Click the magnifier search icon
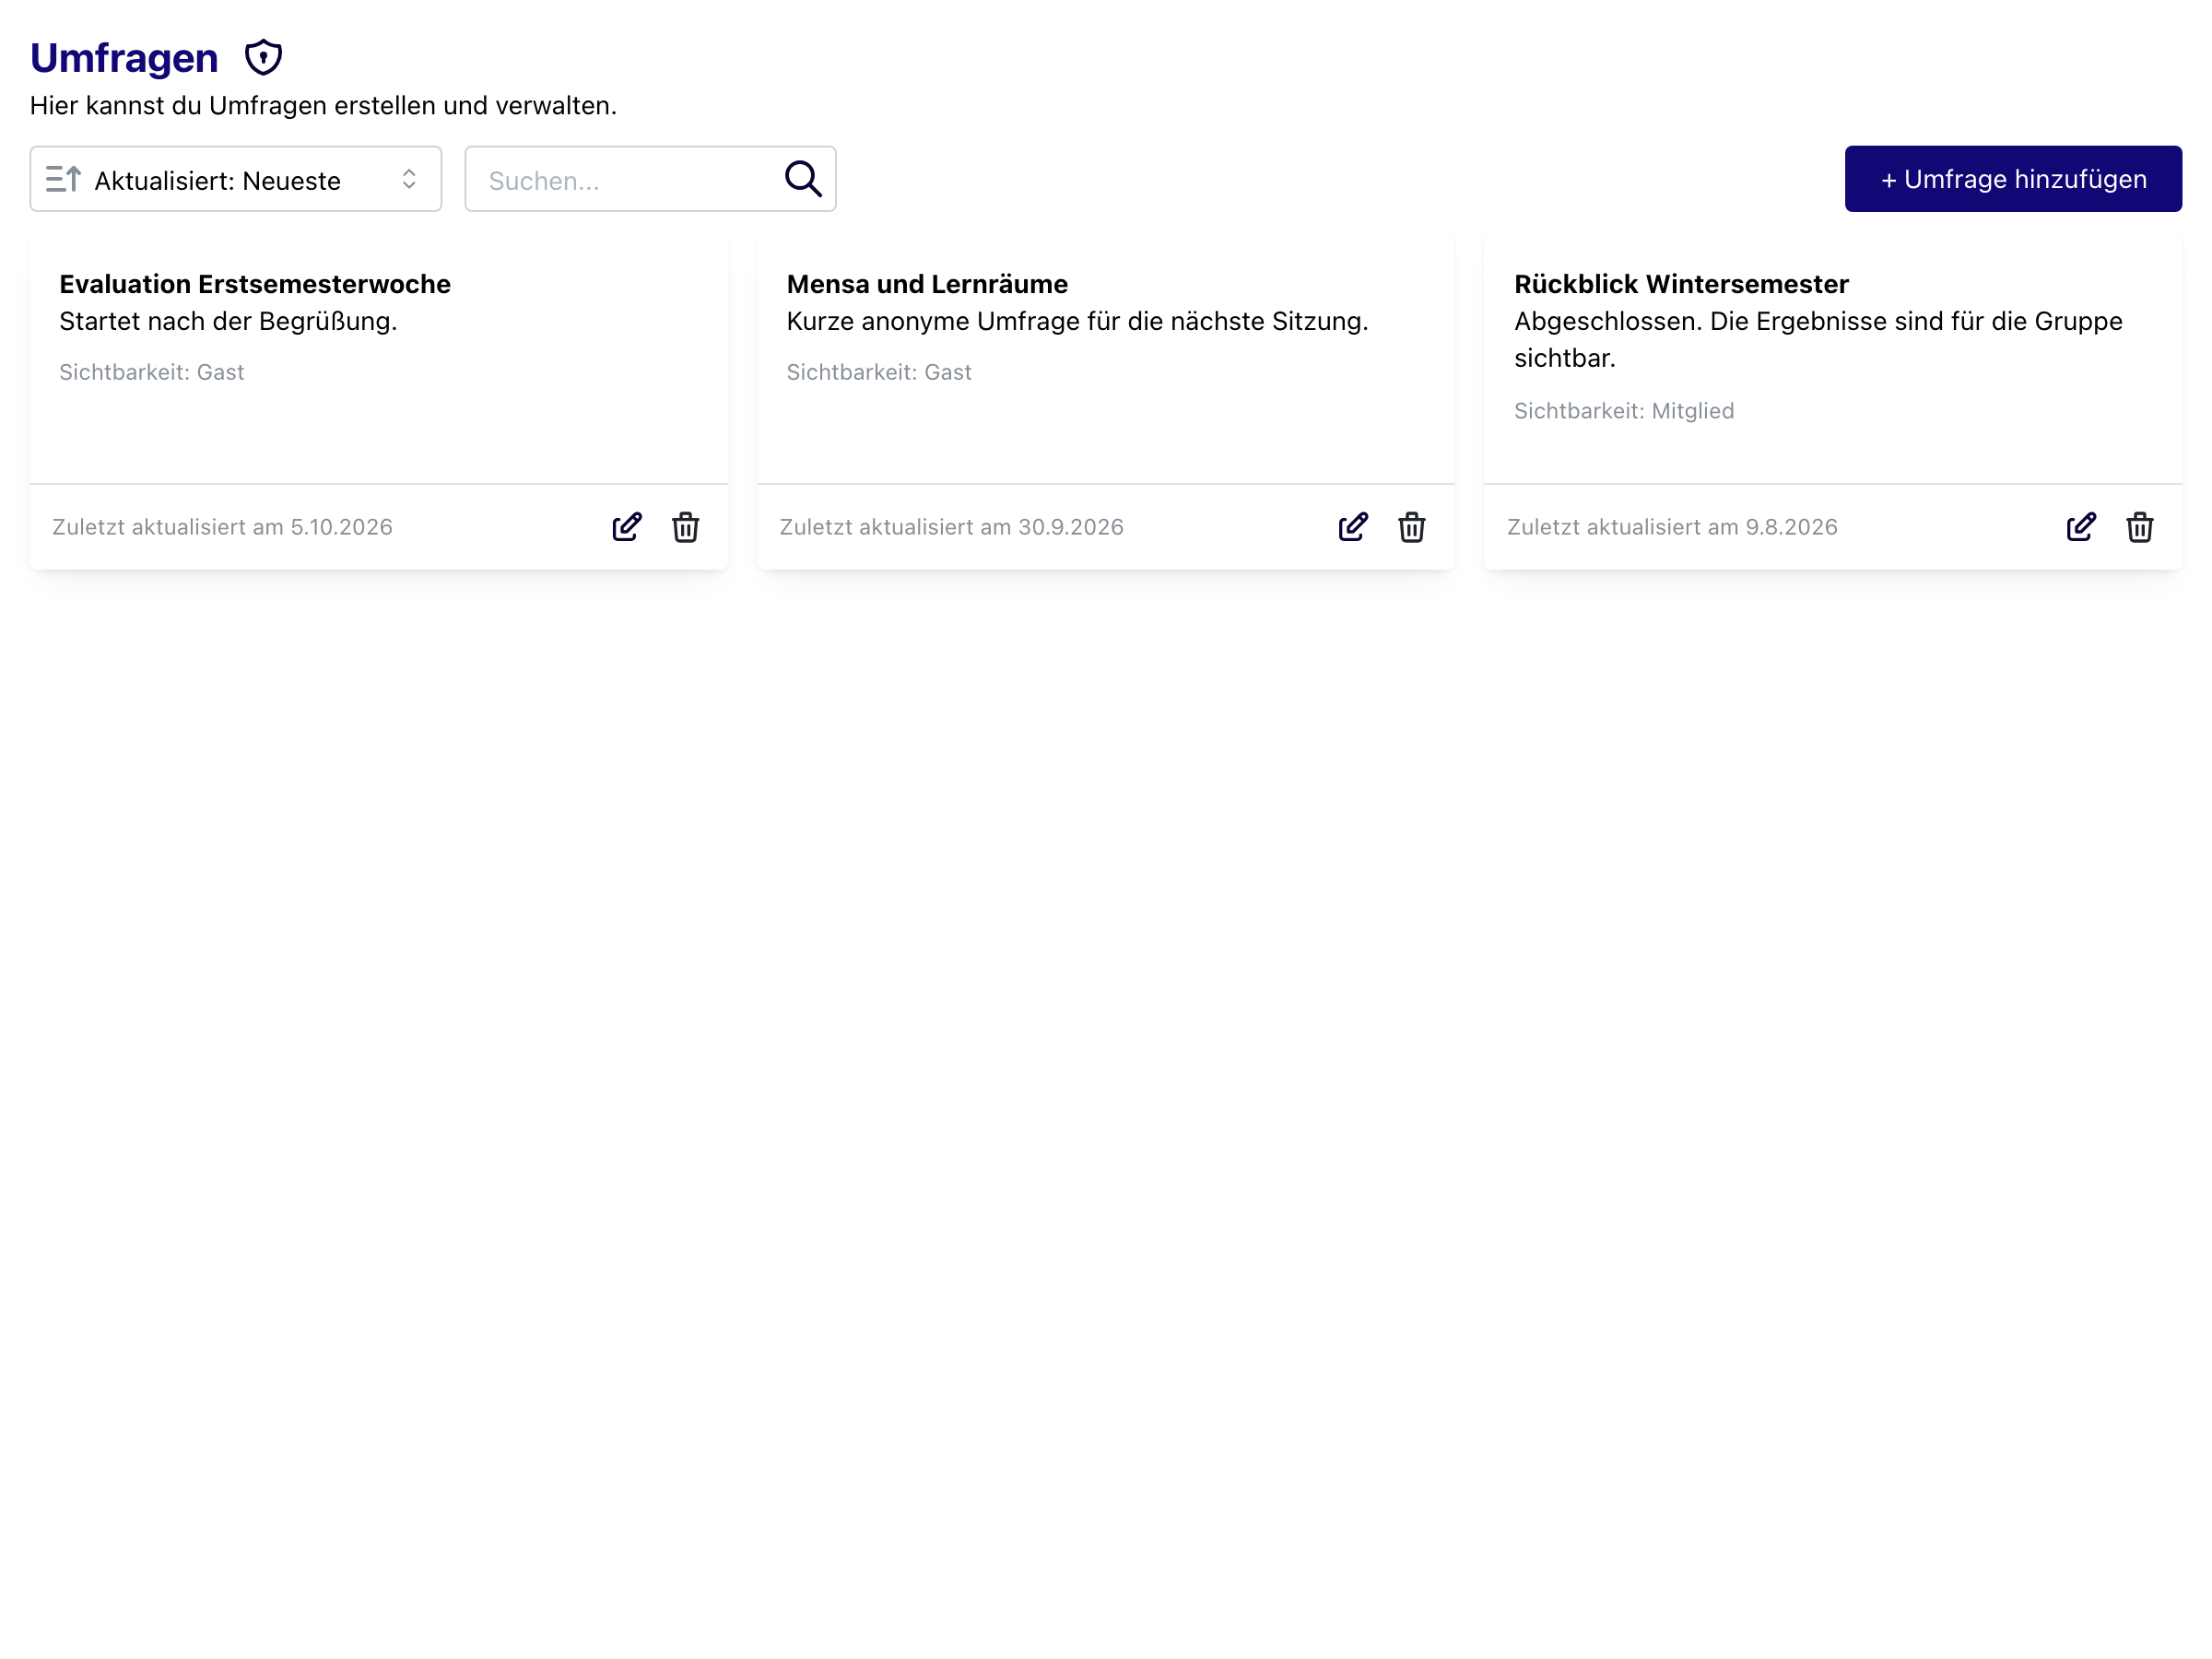Image resolution: width=2212 pixels, height=1659 pixels. [803, 179]
